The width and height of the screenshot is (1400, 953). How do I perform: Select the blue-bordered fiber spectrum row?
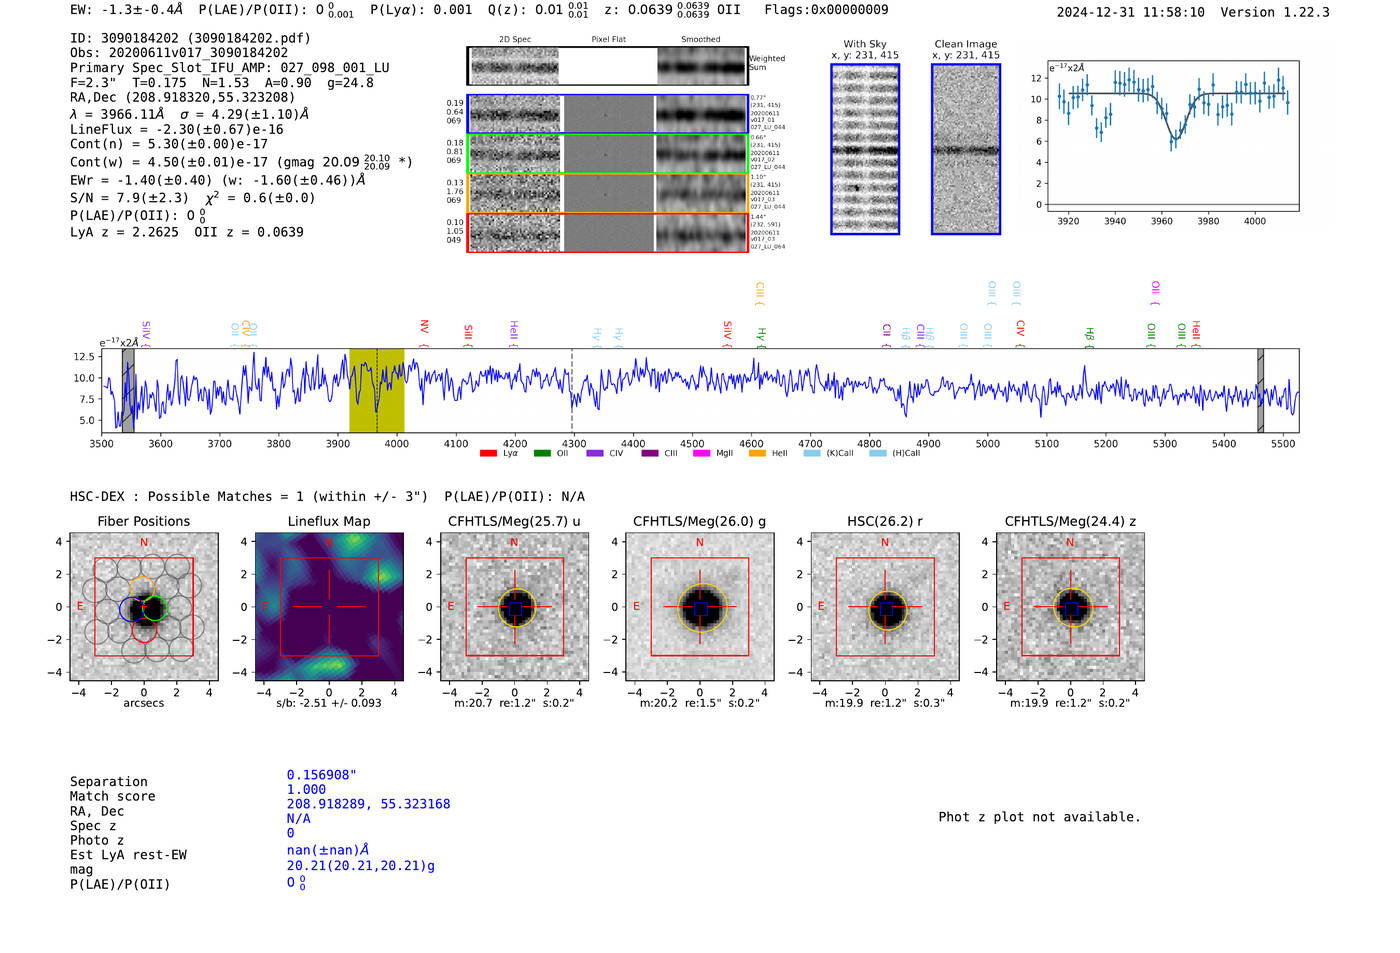coord(607,114)
